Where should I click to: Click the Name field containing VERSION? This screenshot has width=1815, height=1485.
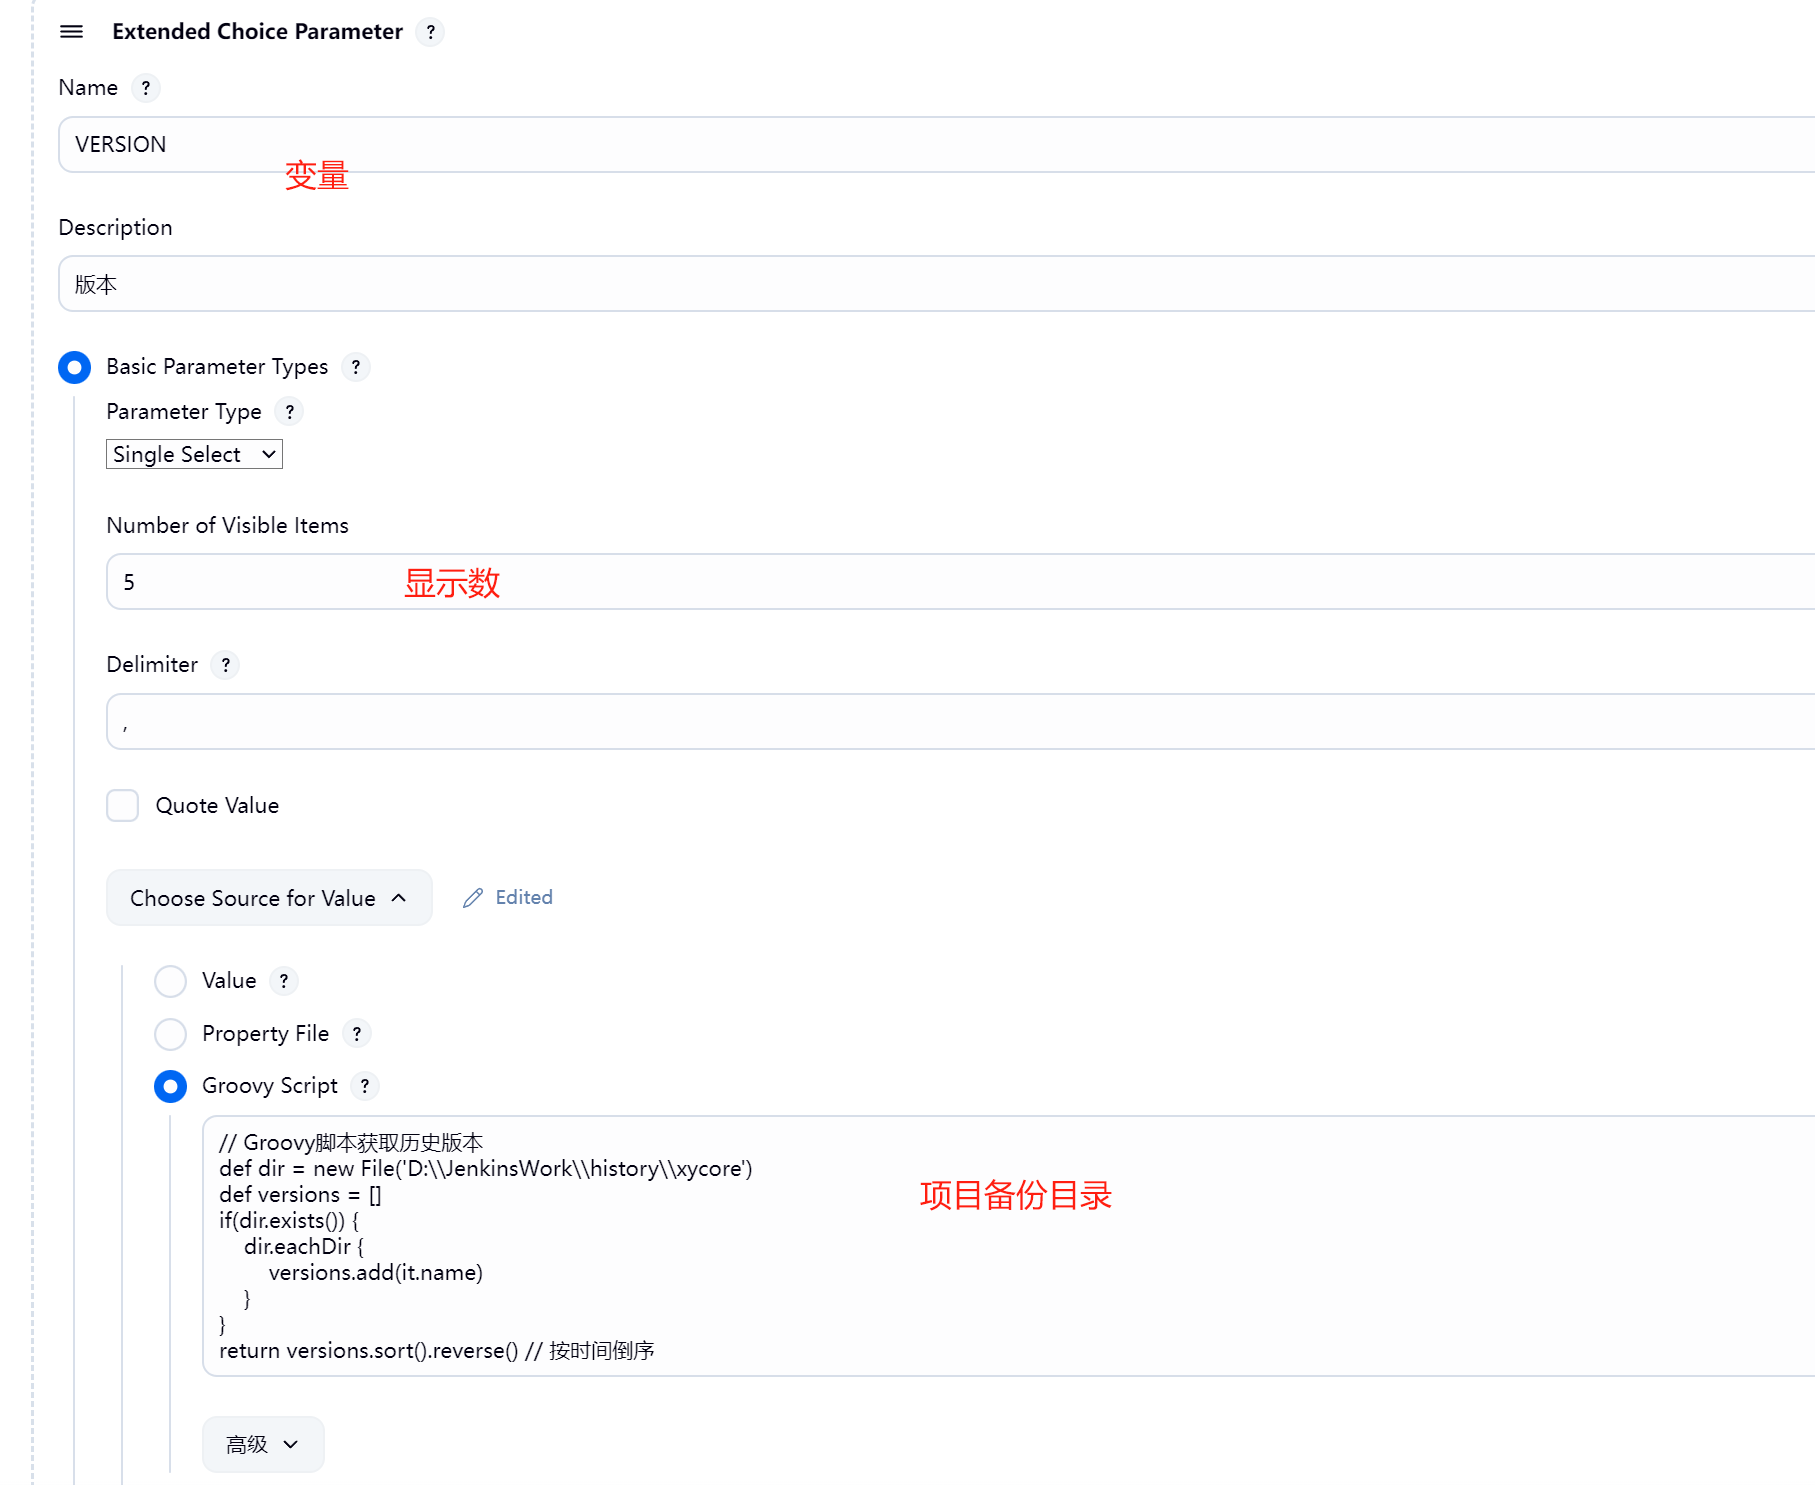click(x=900, y=145)
